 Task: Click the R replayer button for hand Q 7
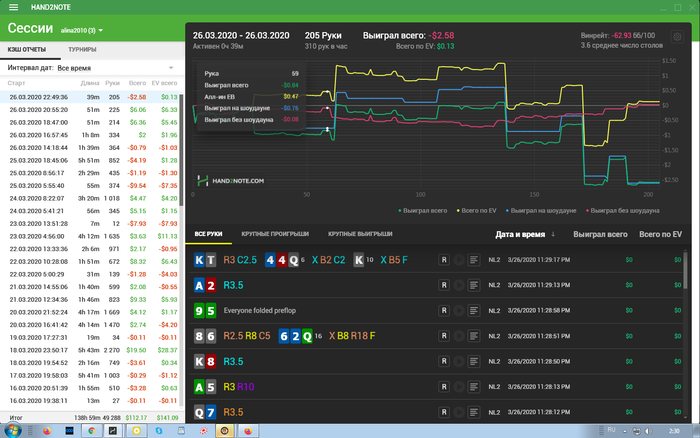(444, 412)
